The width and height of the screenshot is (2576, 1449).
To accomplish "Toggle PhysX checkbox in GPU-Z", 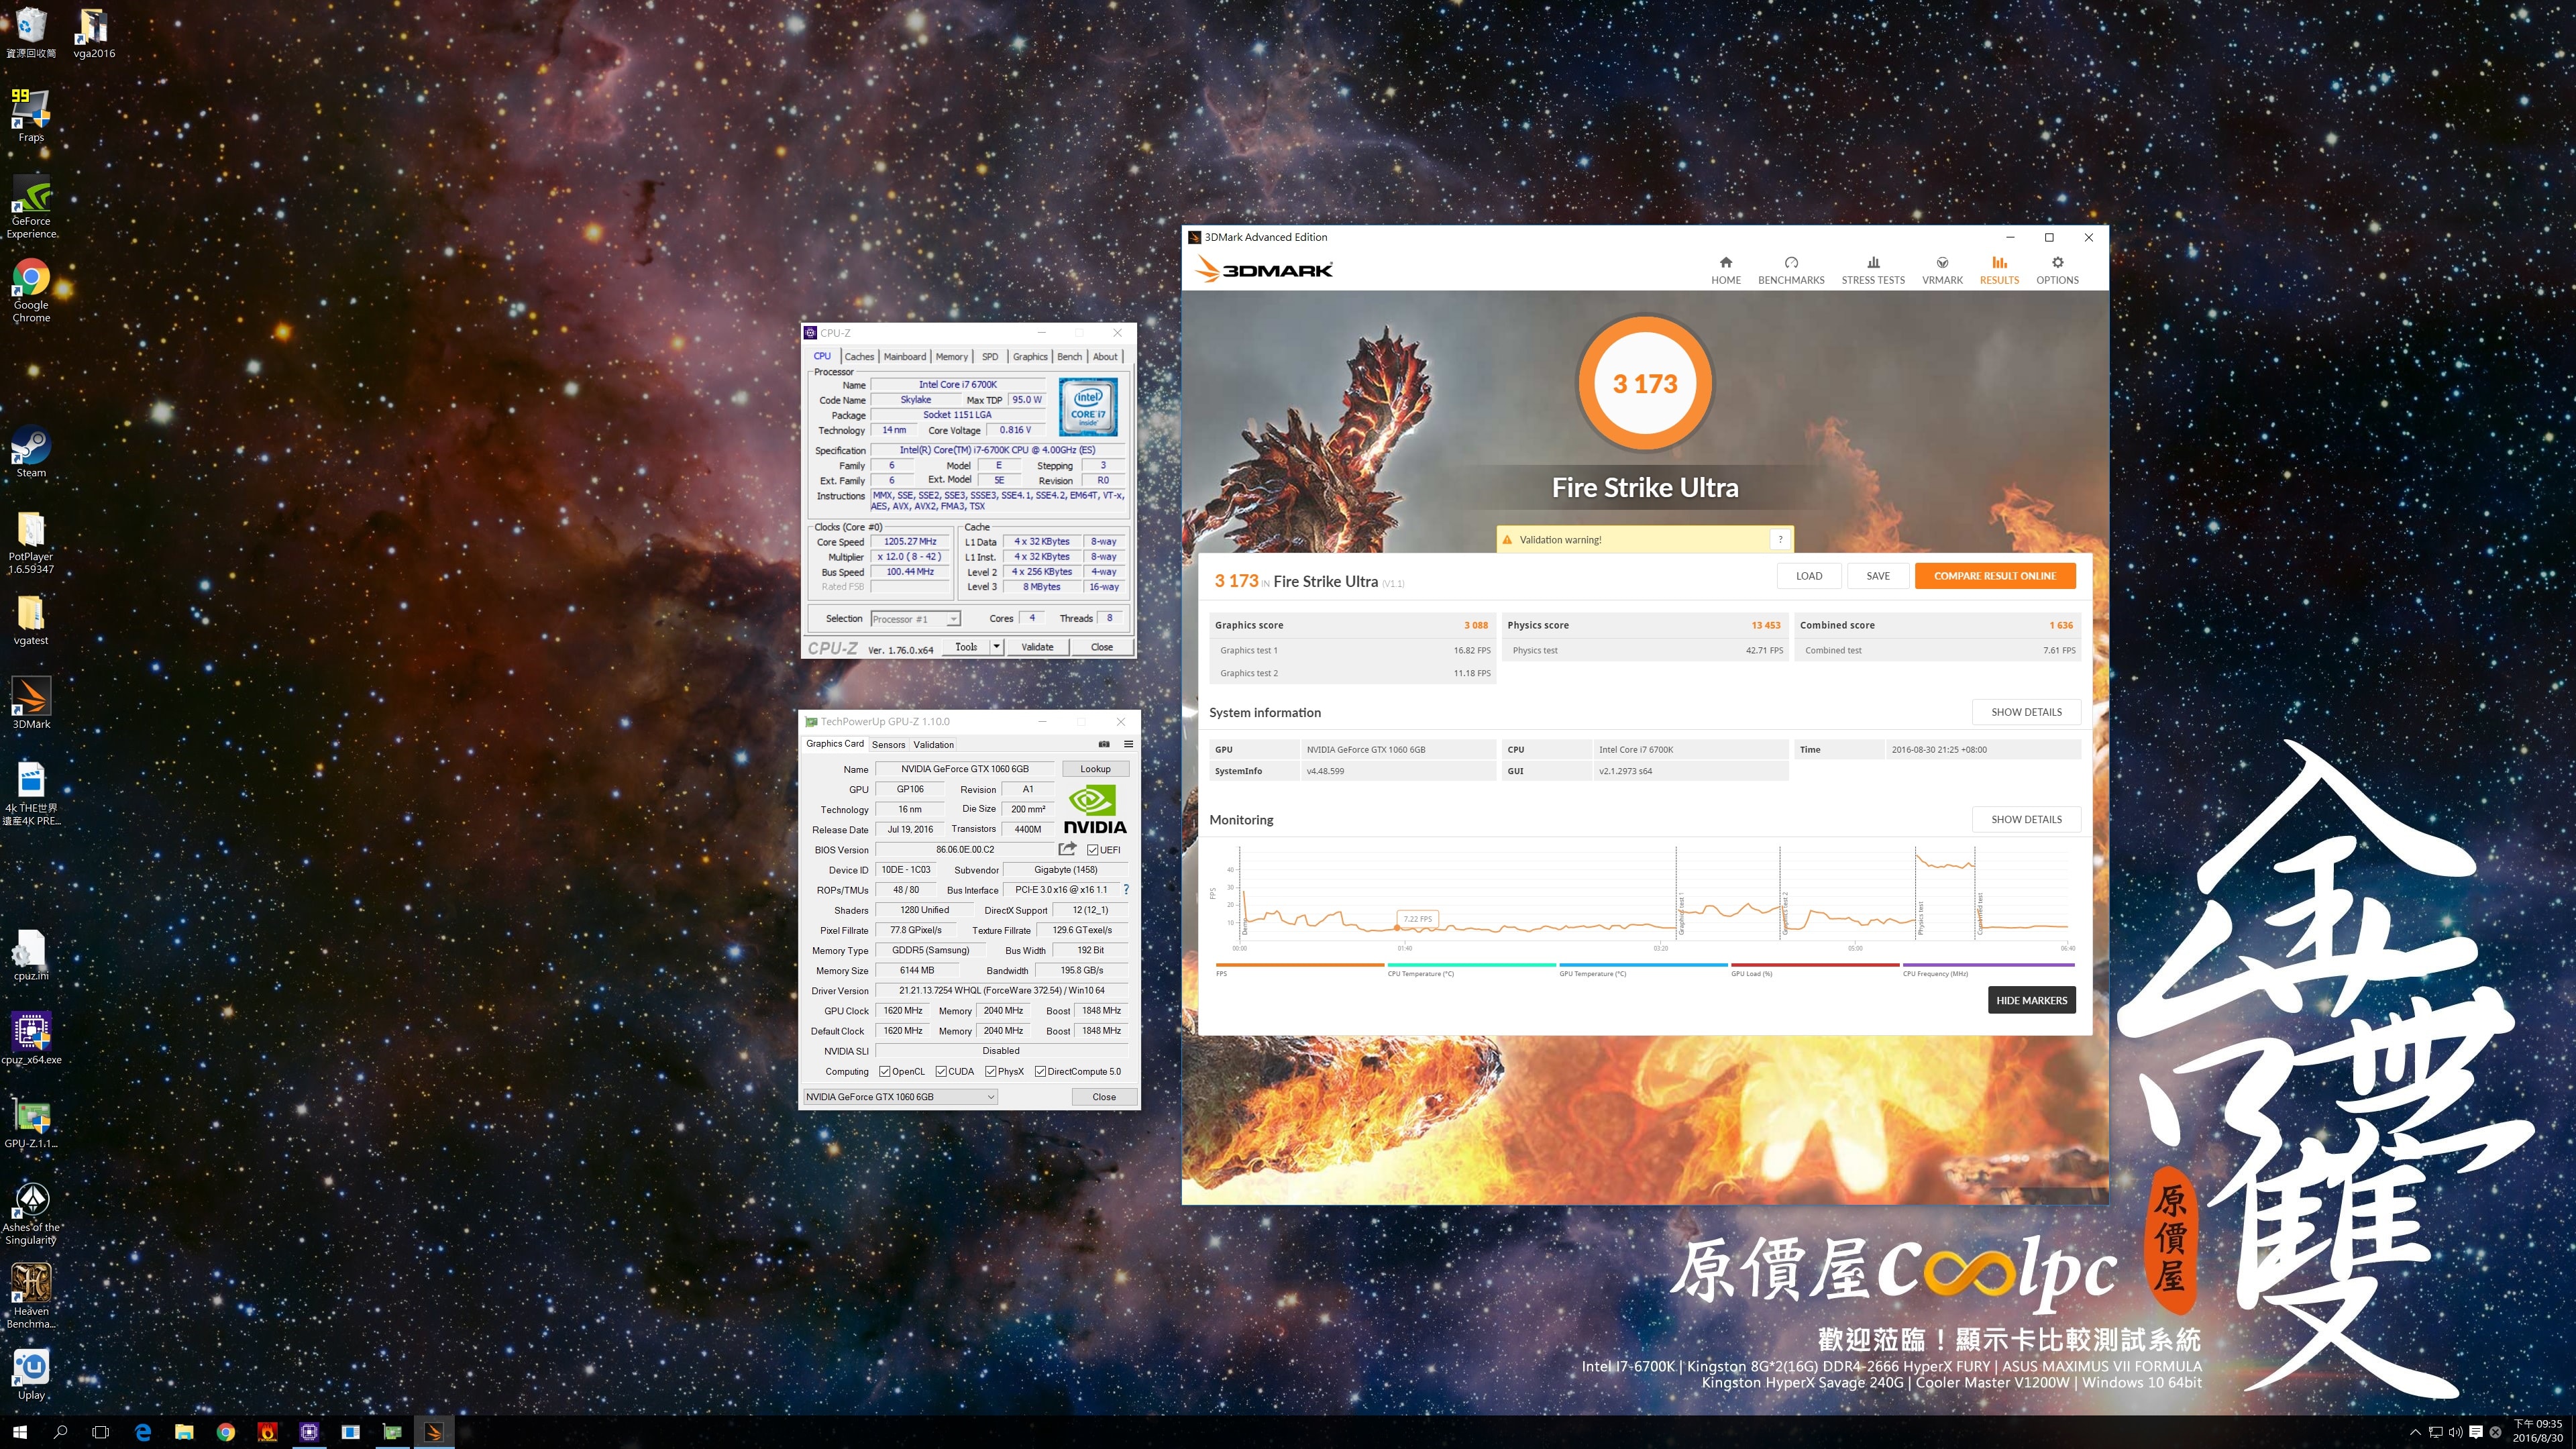I will [990, 1071].
